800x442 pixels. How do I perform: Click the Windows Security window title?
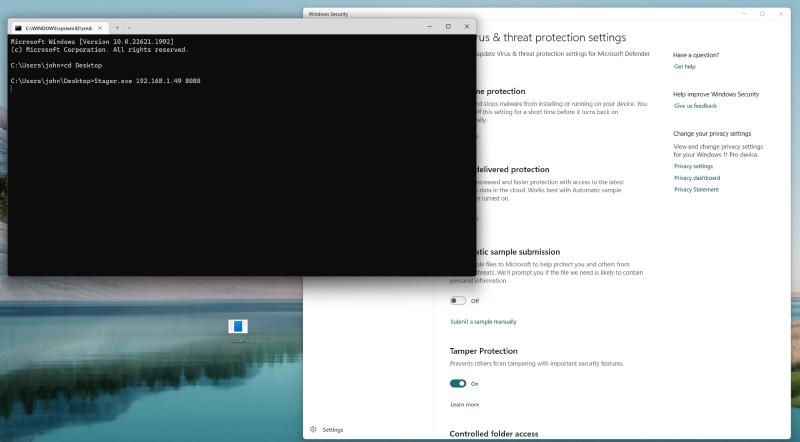(328, 14)
